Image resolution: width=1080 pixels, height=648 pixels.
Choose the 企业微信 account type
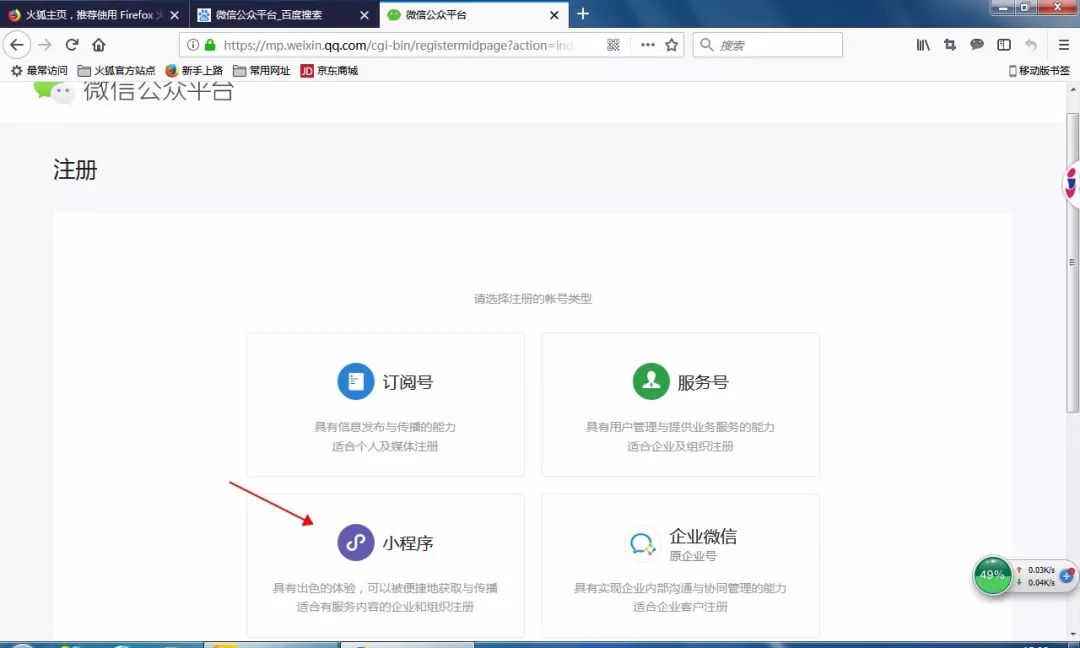pyautogui.click(x=681, y=565)
